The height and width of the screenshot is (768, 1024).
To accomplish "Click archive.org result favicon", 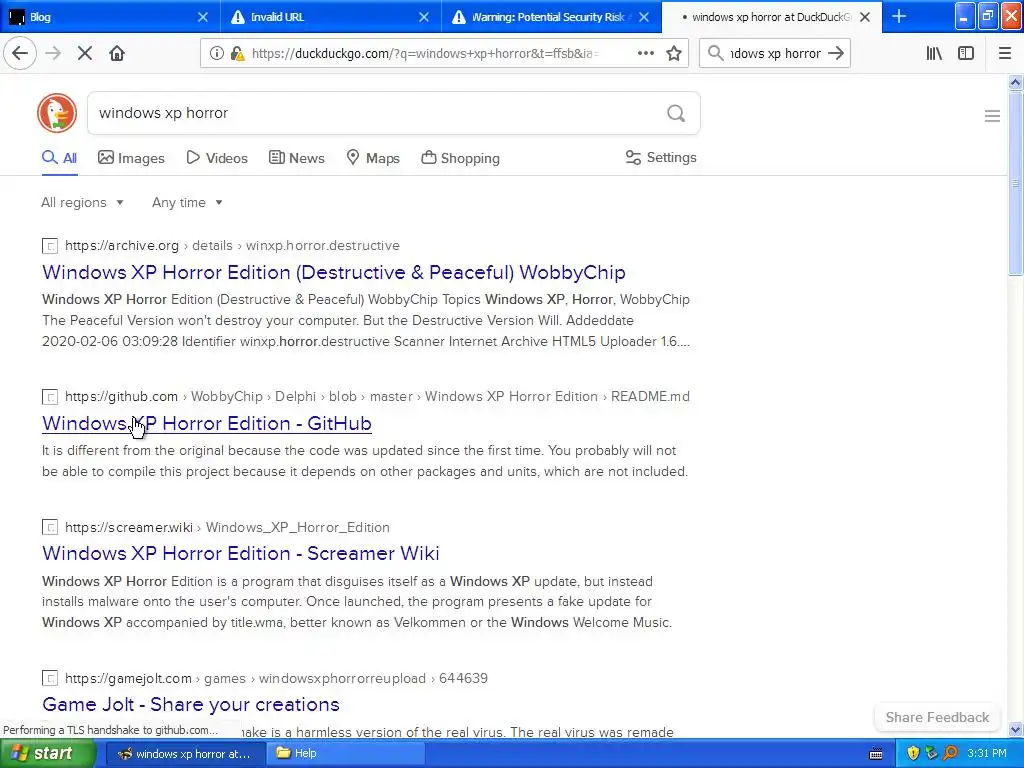I will pyautogui.click(x=50, y=246).
